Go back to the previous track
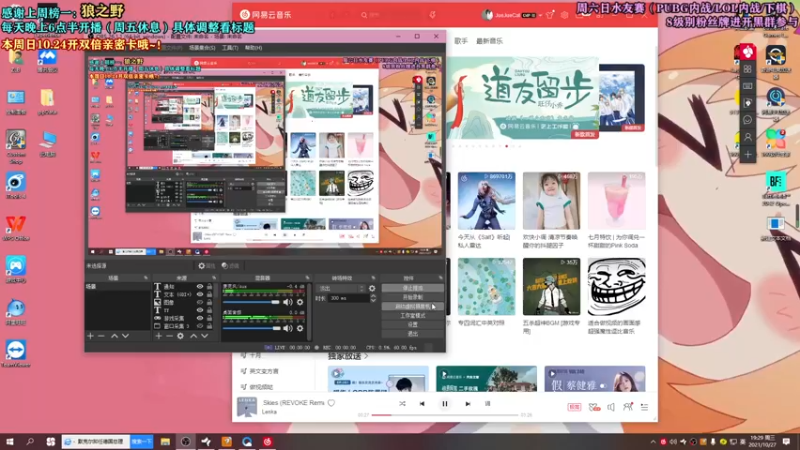The image size is (800, 450). (x=422, y=404)
